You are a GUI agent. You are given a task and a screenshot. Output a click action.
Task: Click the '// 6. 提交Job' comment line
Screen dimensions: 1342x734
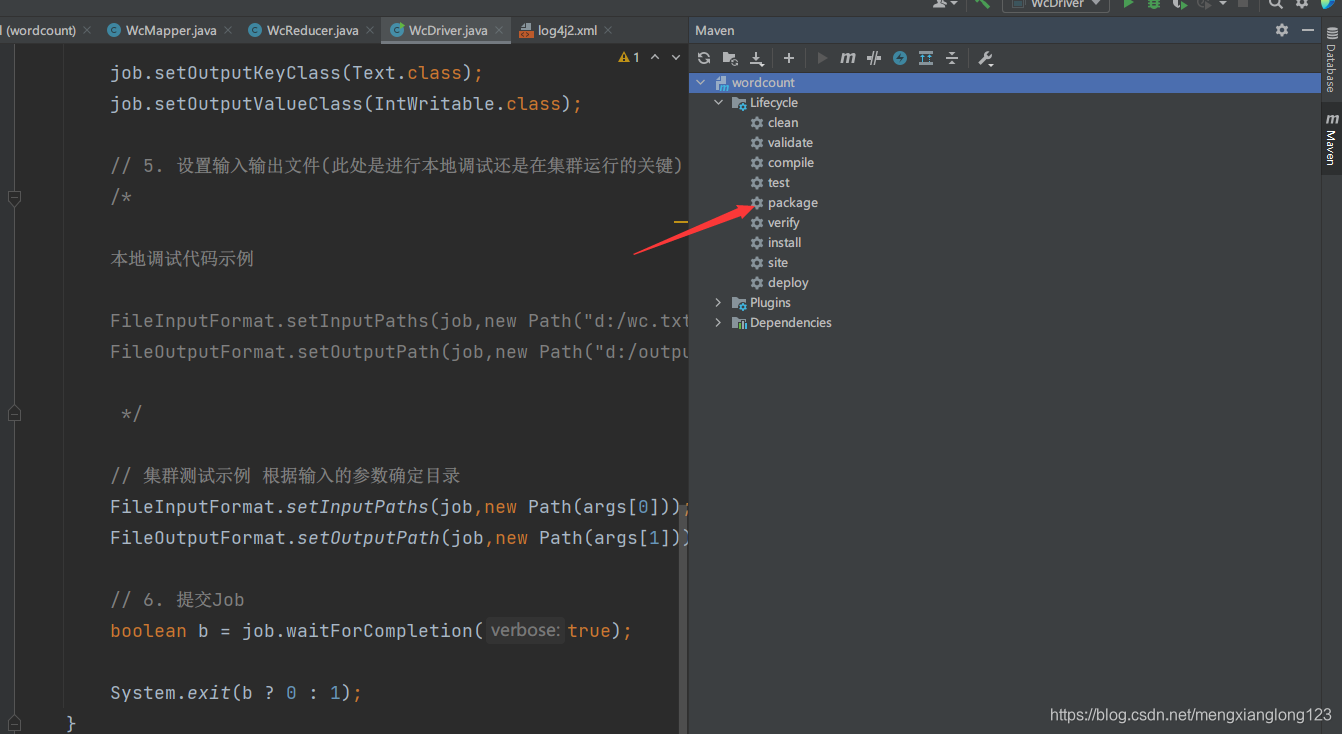pyautogui.click(x=177, y=600)
